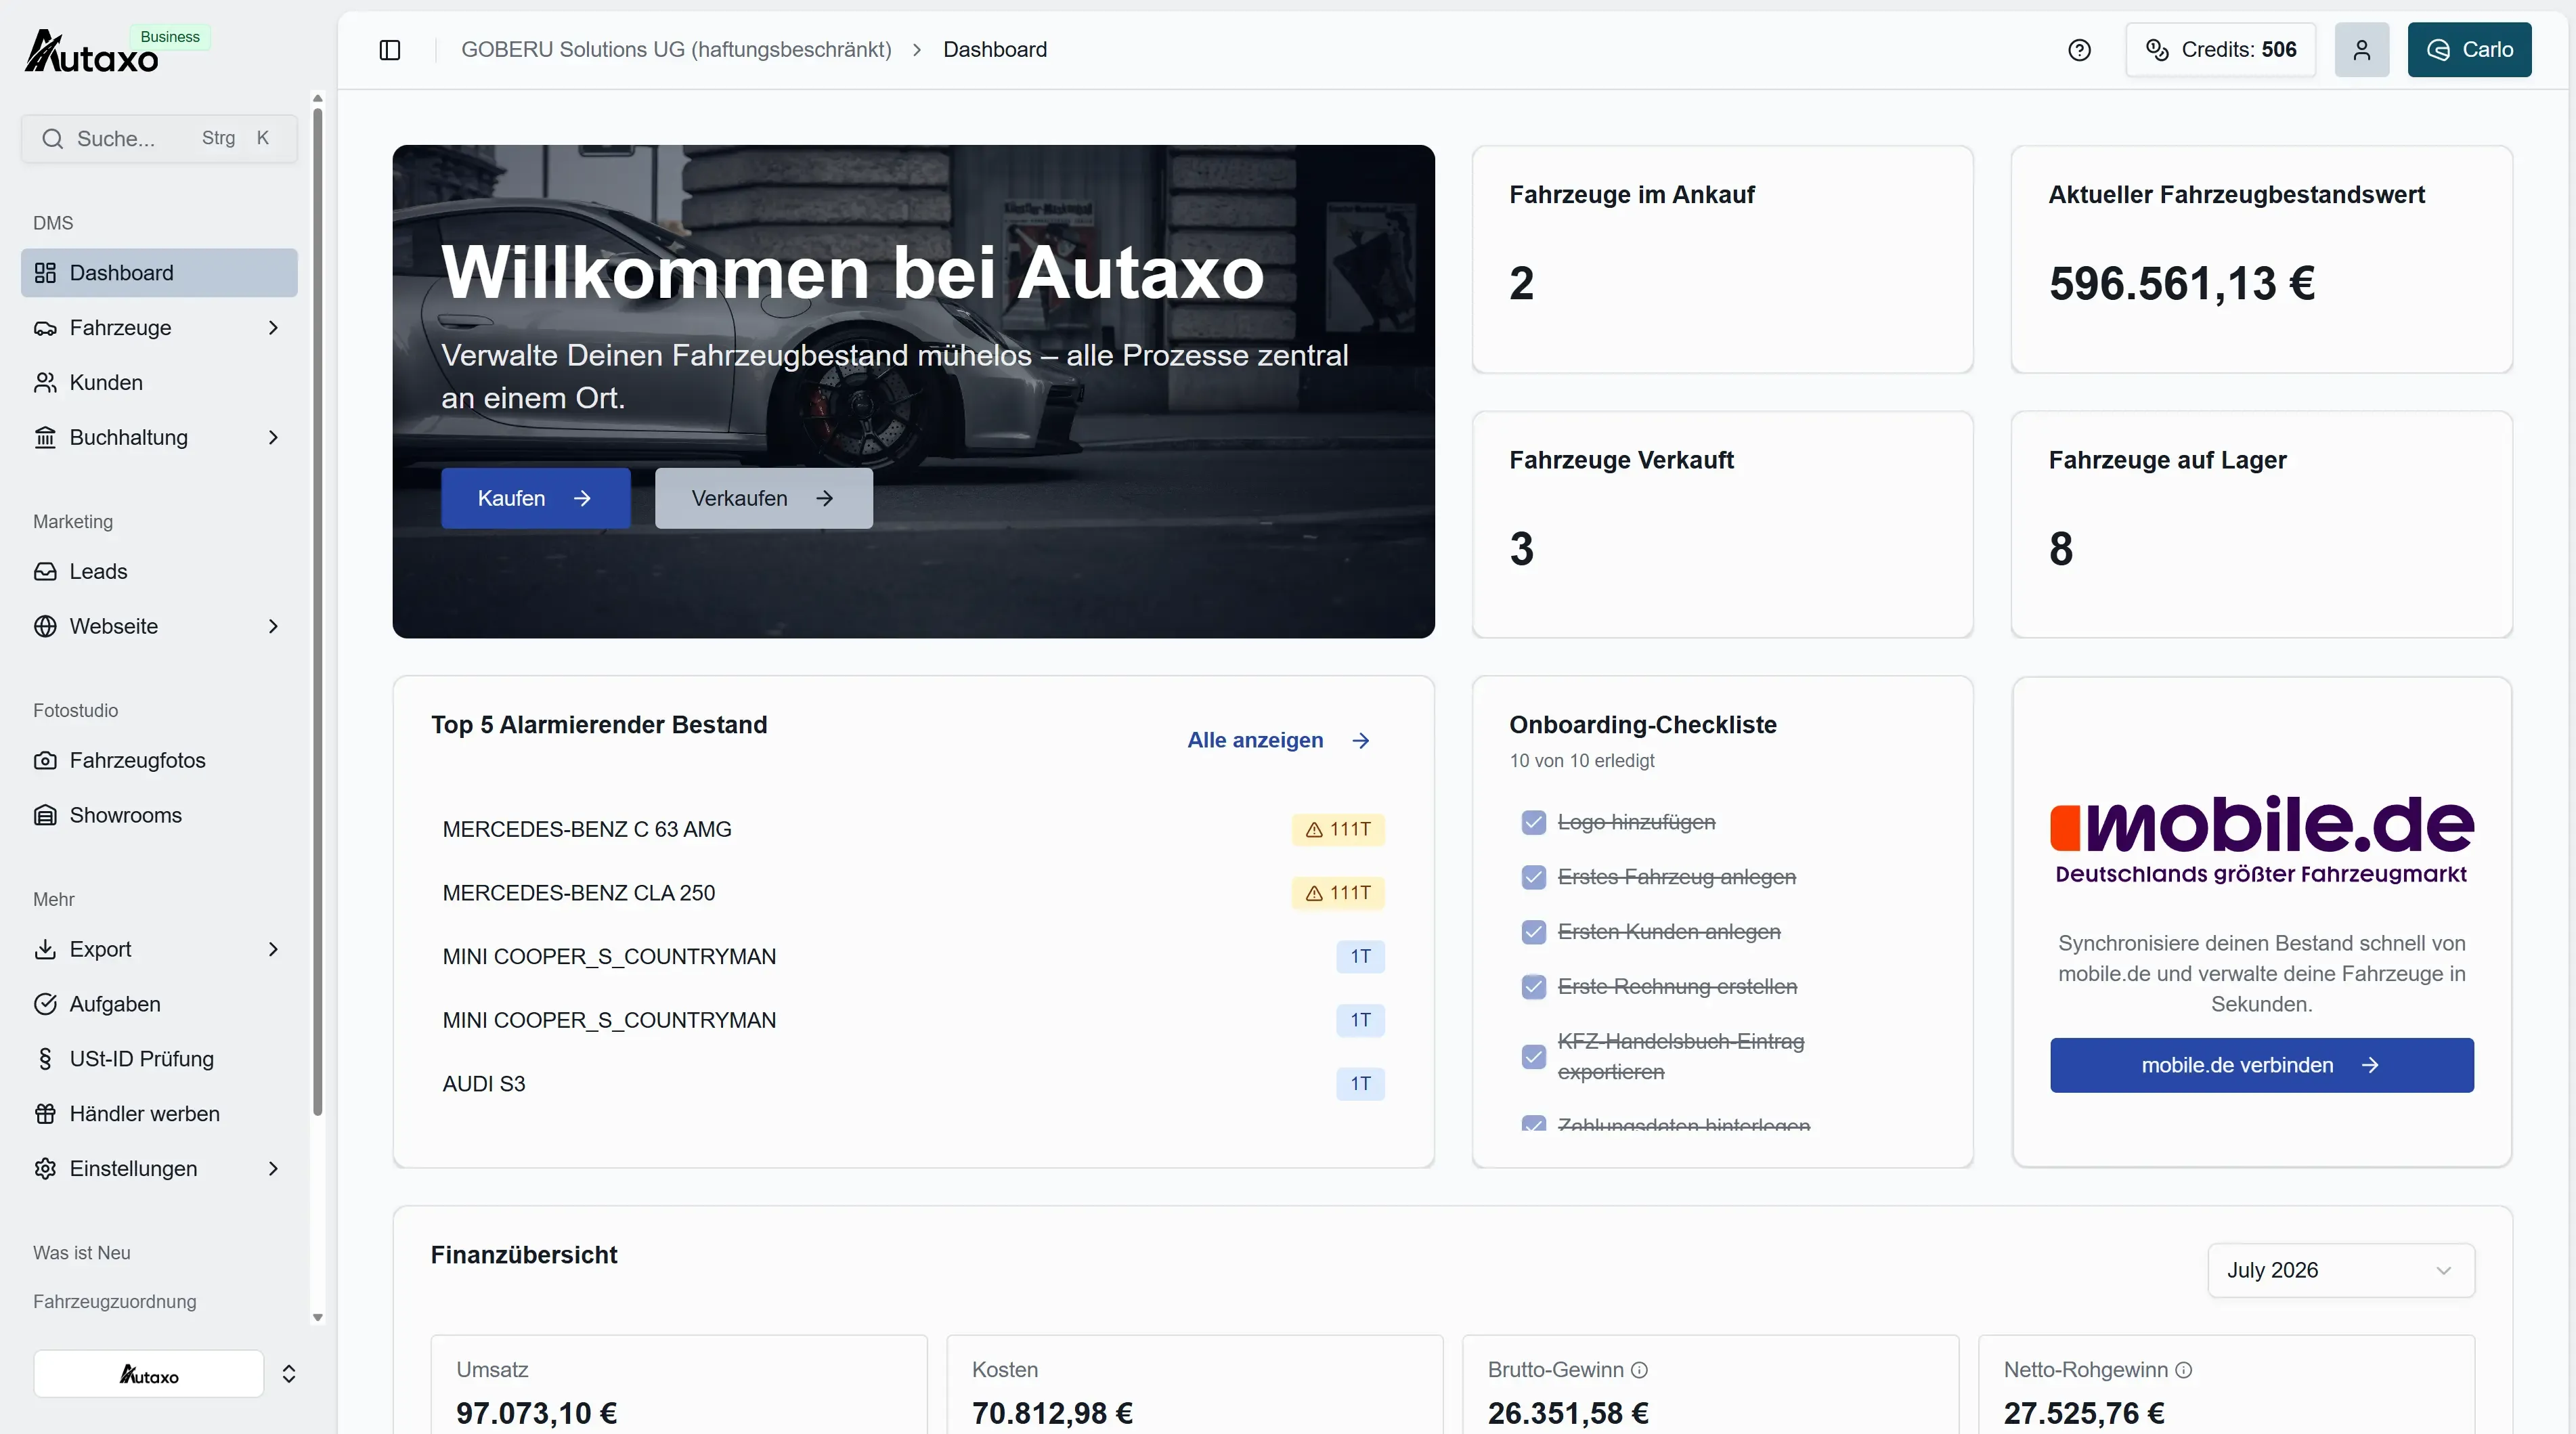Toggle the Erste Rechnung erstellen checkbox
This screenshot has height=1434, width=2576.
pyautogui.click(x=1533, y=988)
